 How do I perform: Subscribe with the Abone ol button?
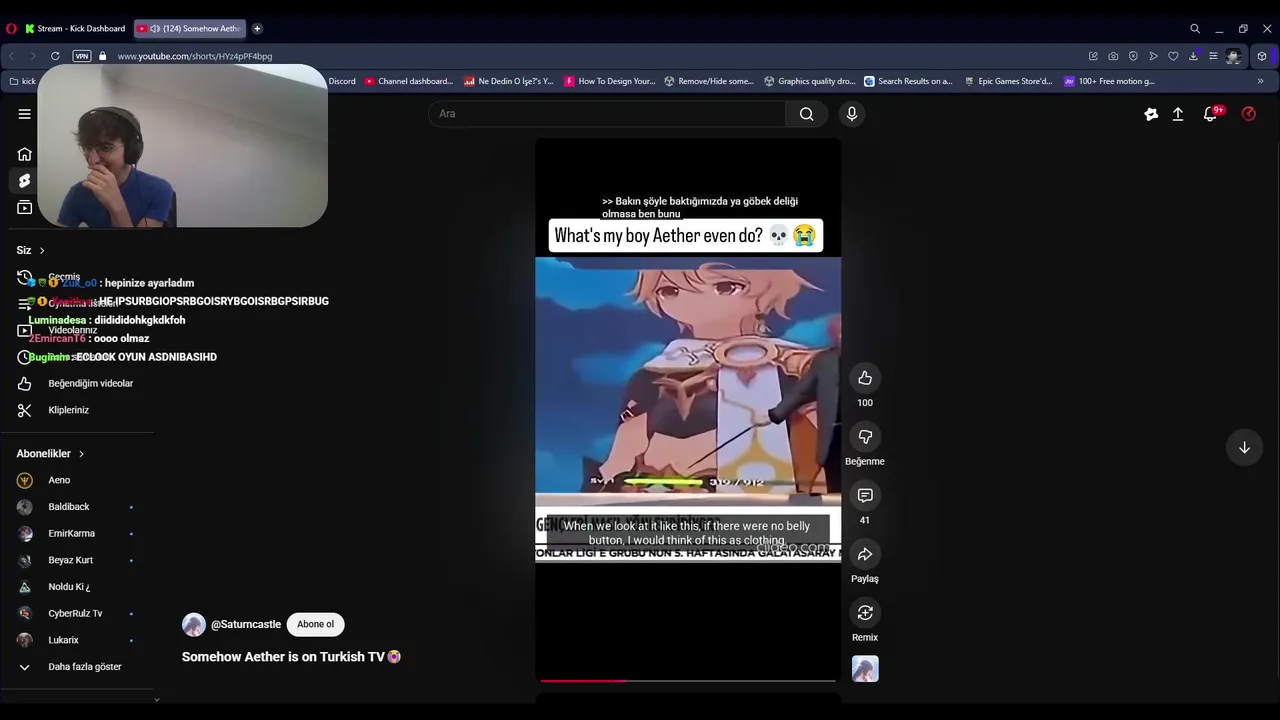(x=315, y=624)
